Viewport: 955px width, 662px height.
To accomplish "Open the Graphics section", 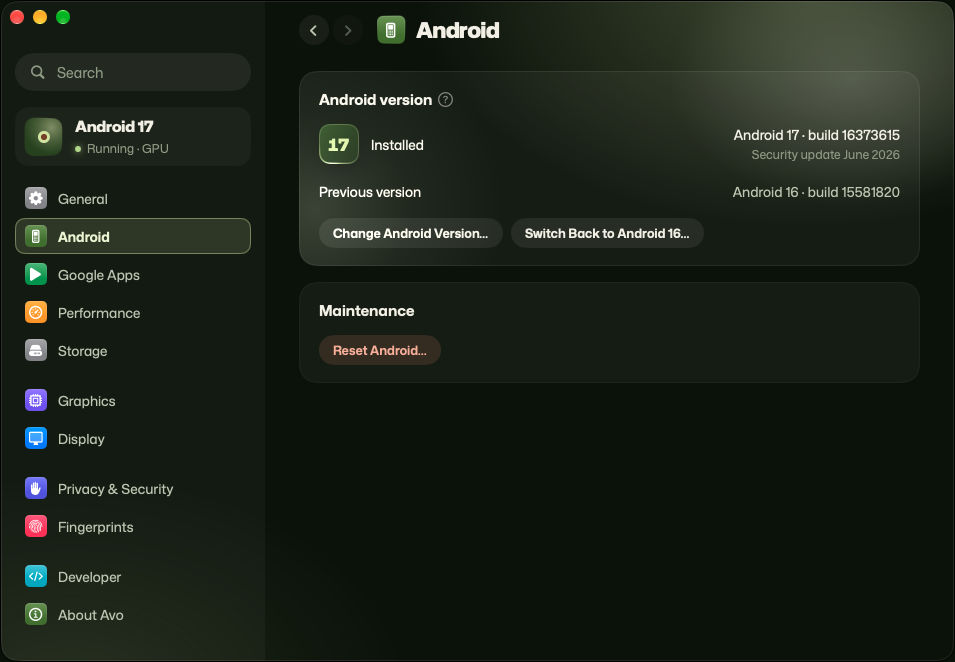I will (x=133, y=401).
